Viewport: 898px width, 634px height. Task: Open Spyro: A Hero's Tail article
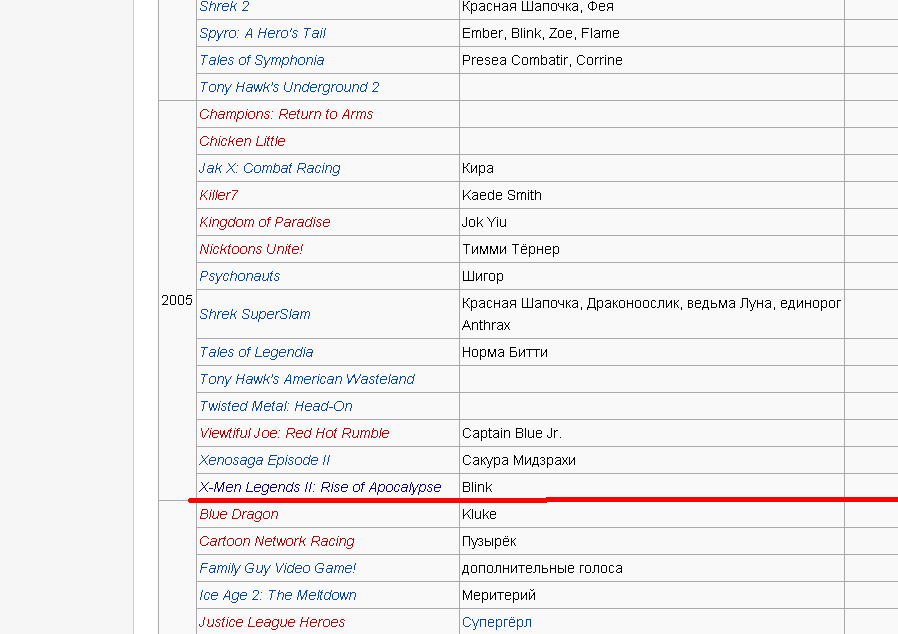[x=262, y=33]
